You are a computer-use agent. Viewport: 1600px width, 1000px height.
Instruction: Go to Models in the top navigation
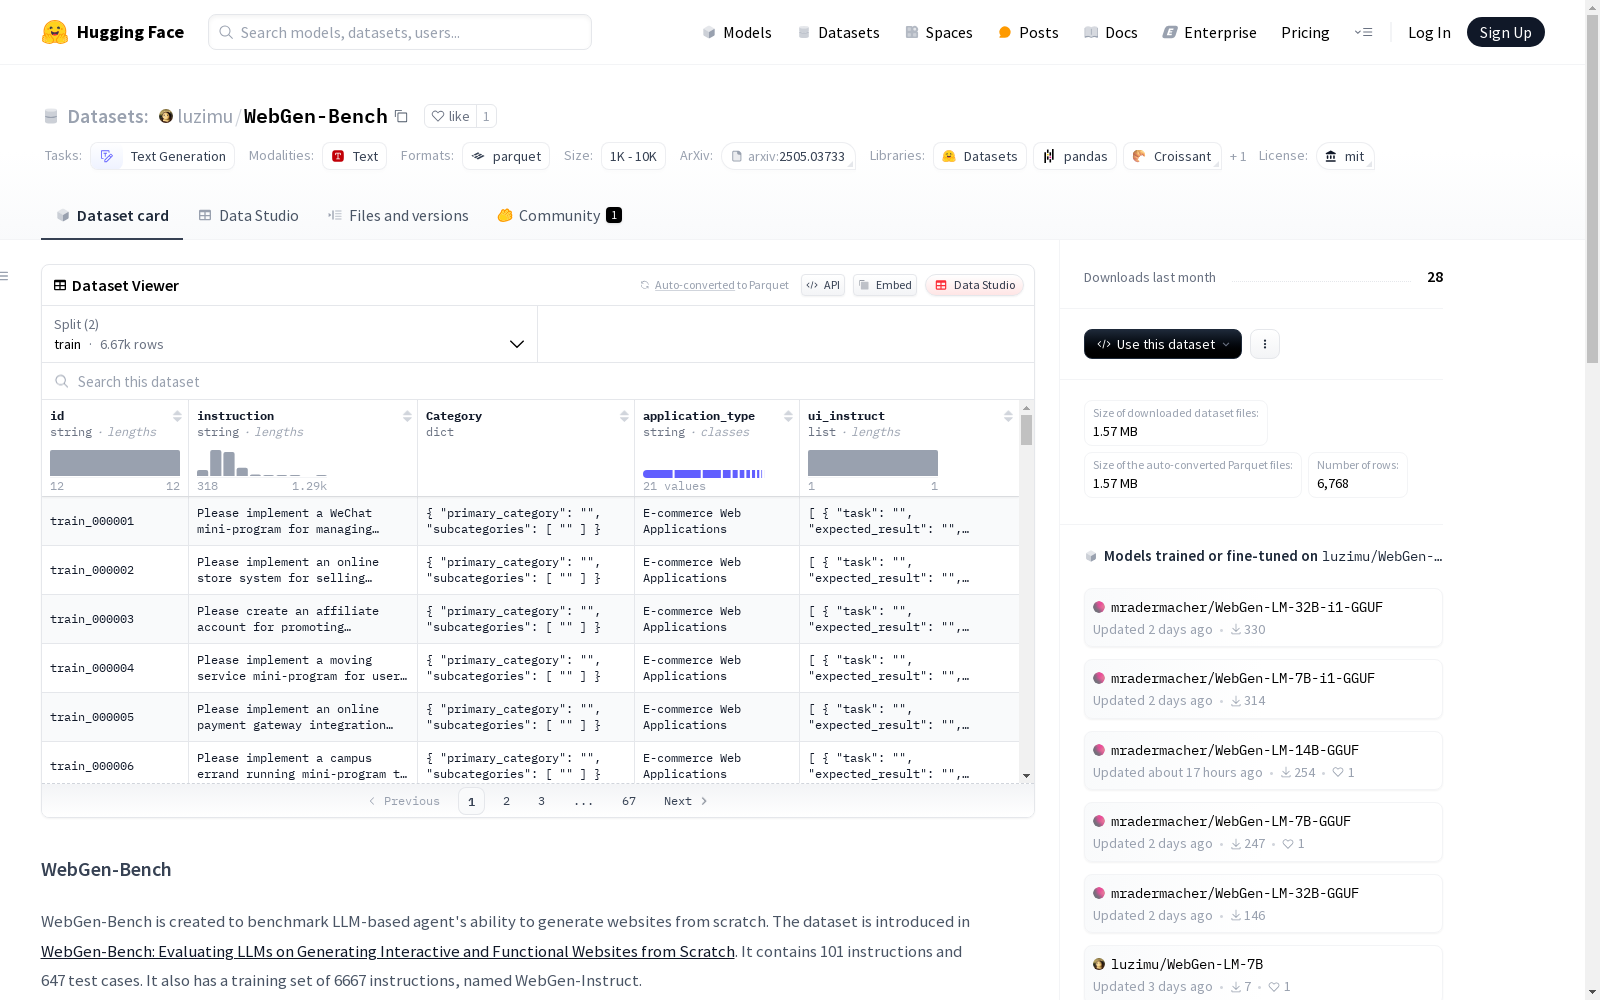tap(737, 32)
